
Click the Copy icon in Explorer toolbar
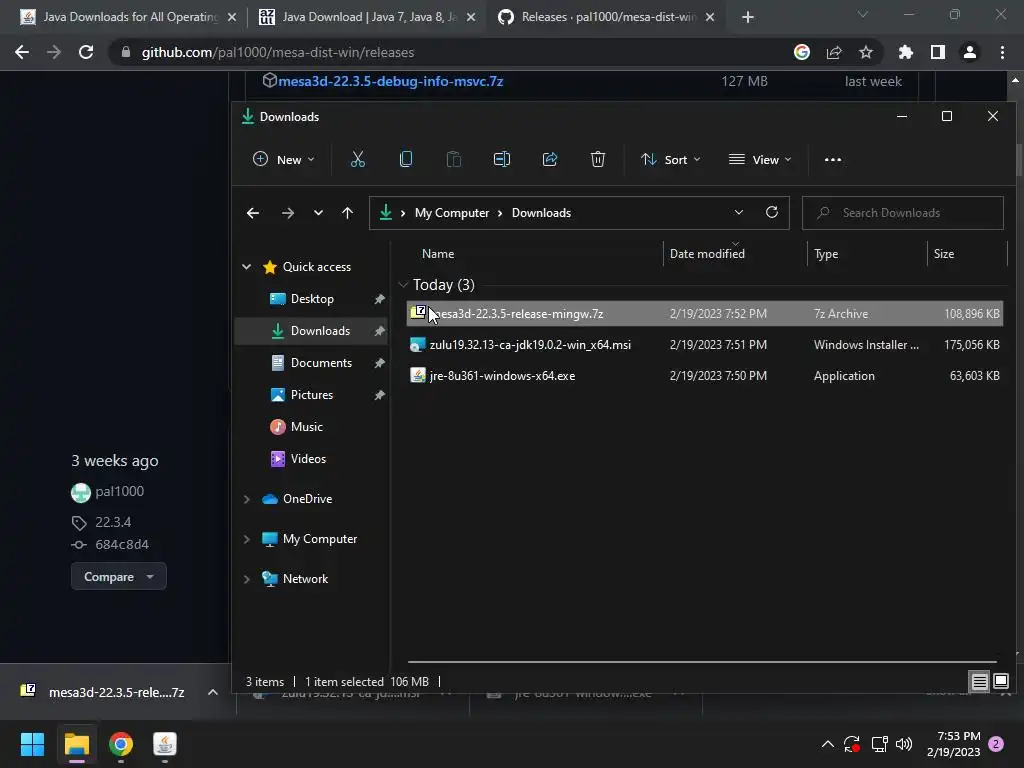(406, 159)
